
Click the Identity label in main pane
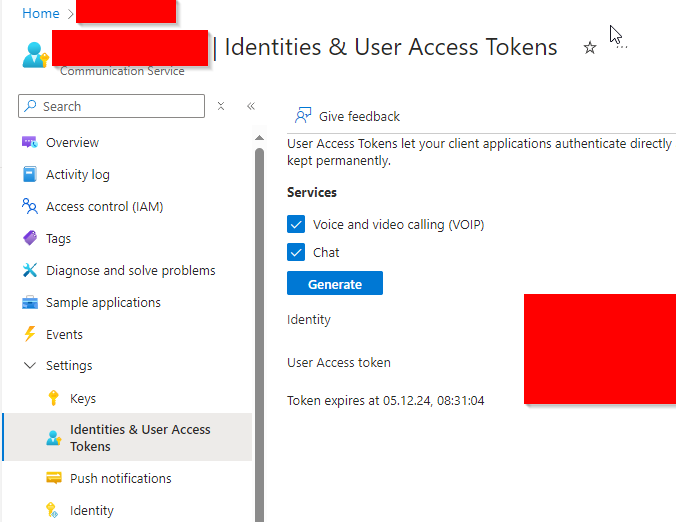(x=309, y=319)
